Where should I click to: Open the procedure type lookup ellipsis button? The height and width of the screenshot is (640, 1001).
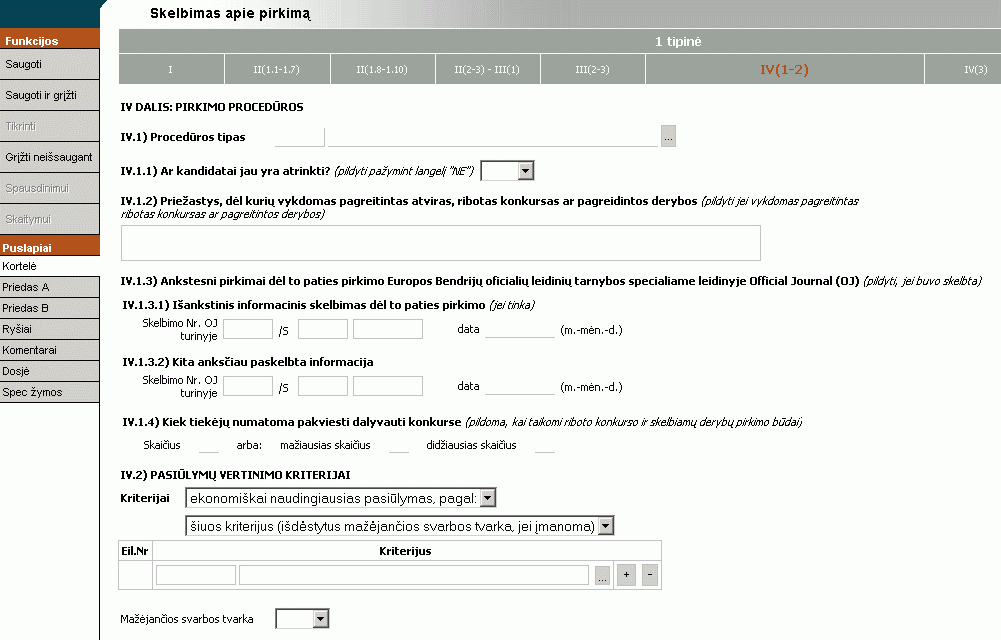coord(668,137)
